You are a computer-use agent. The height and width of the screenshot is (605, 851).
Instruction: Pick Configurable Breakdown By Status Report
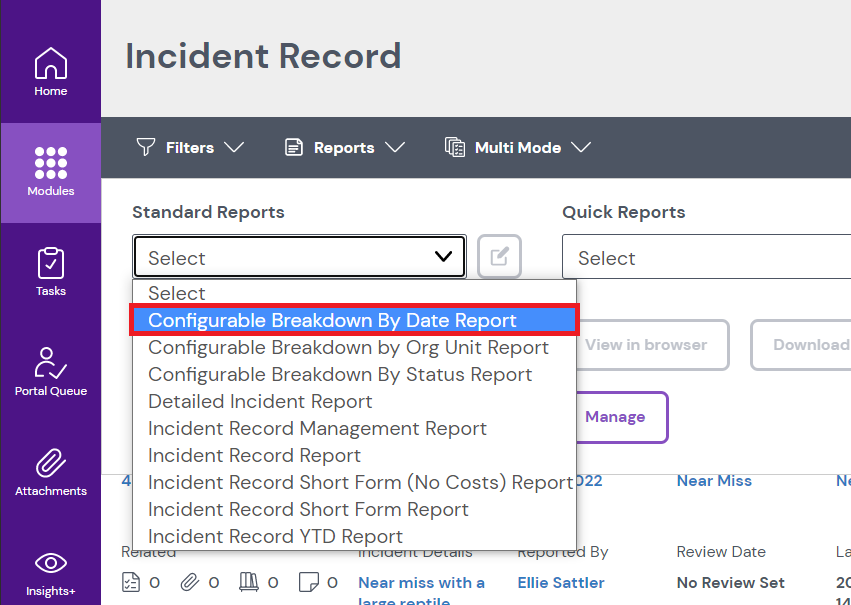[340, 374]
